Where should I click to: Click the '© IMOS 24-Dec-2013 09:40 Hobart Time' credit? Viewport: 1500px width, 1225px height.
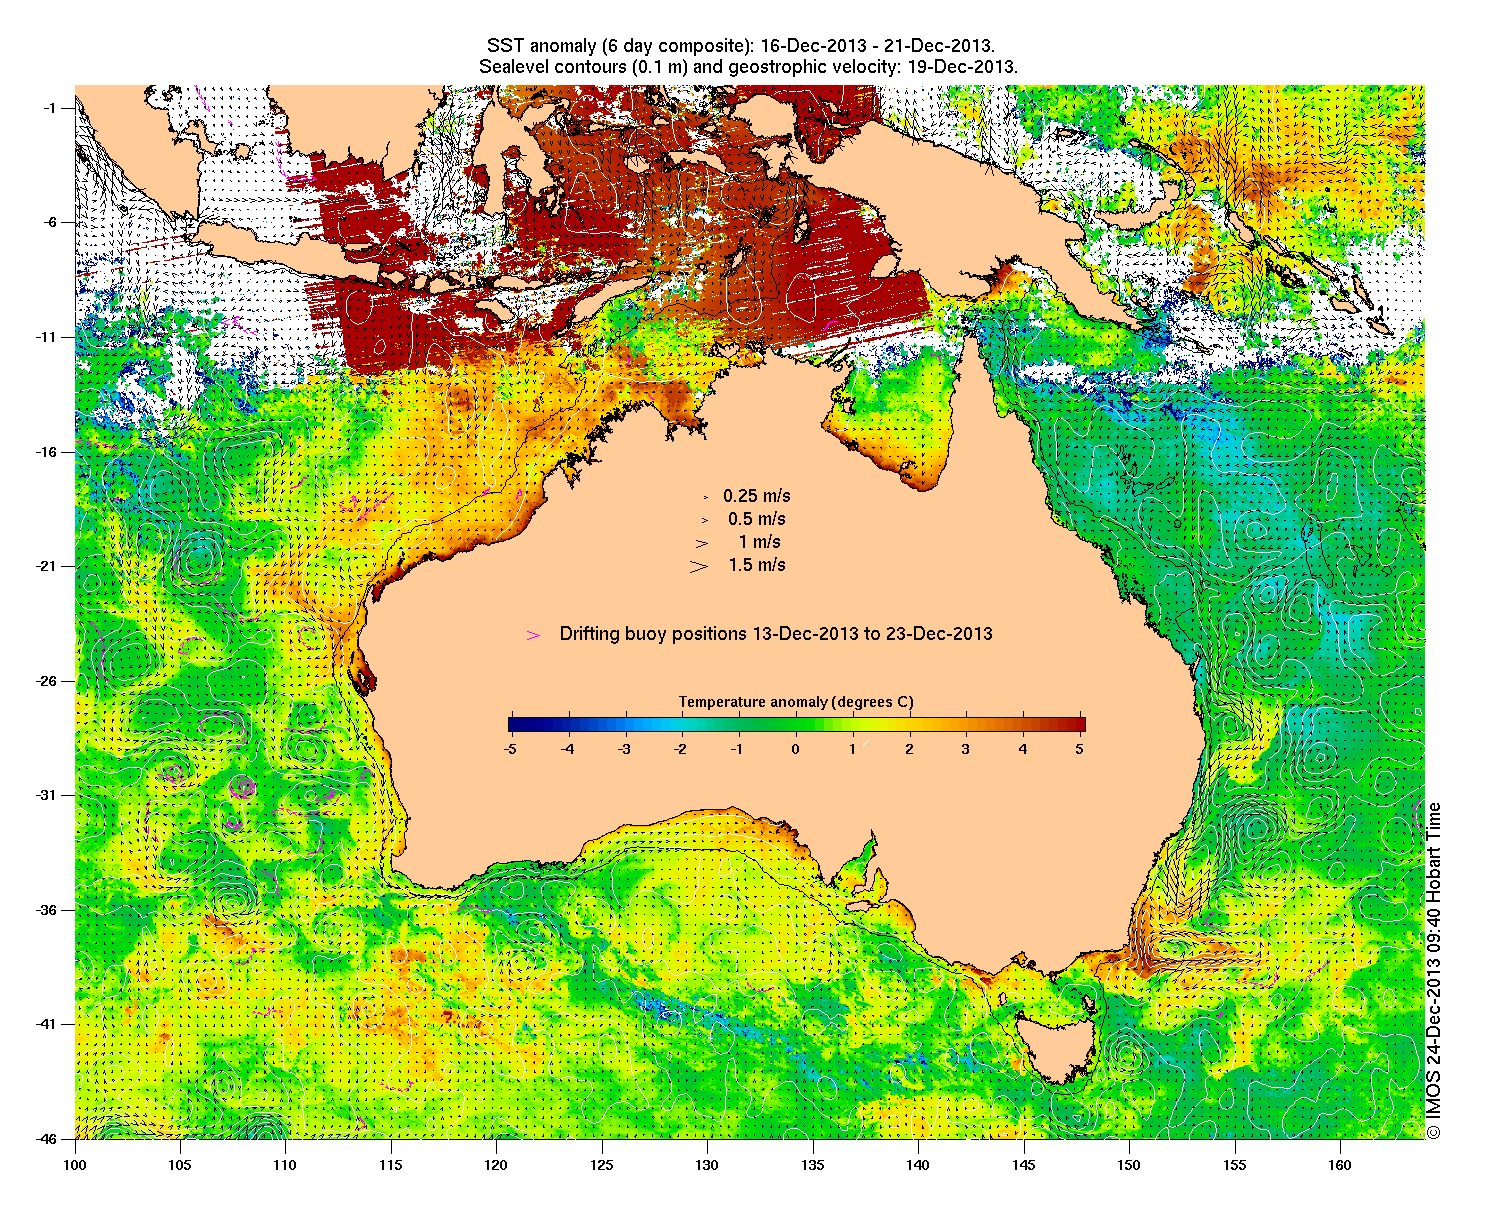tap(1434, 970)
